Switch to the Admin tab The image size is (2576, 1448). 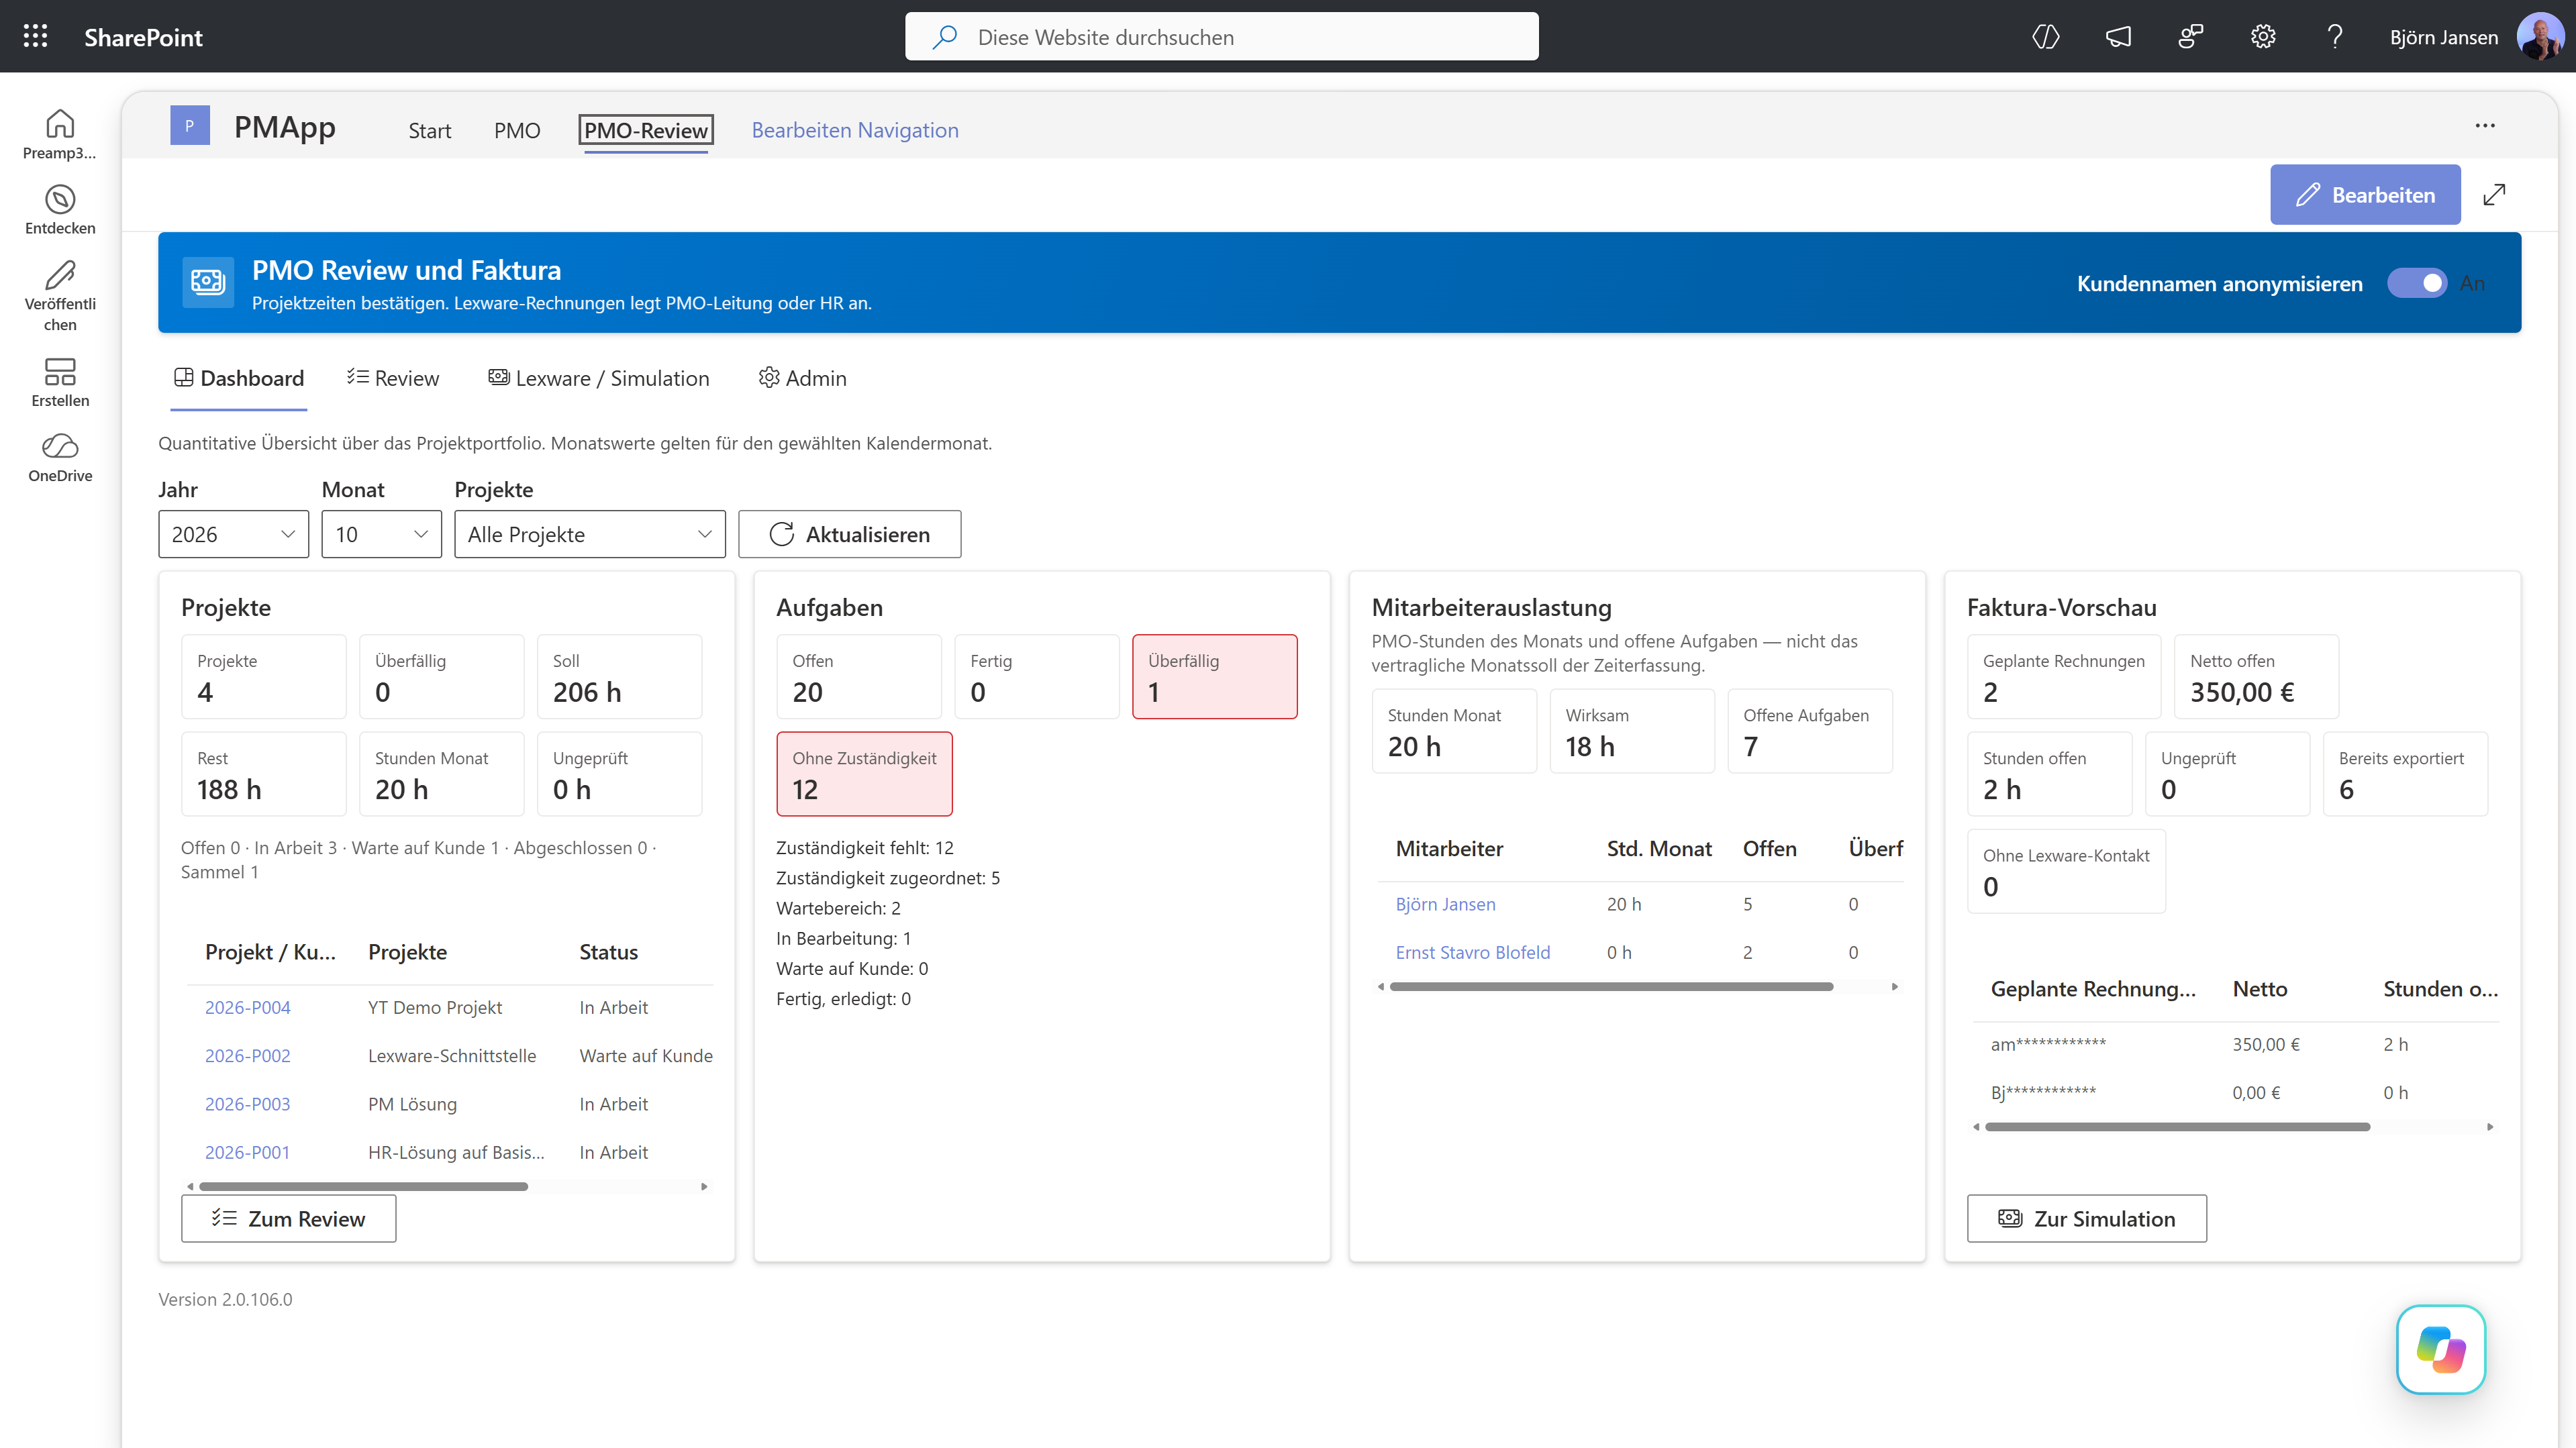[802, 378]
